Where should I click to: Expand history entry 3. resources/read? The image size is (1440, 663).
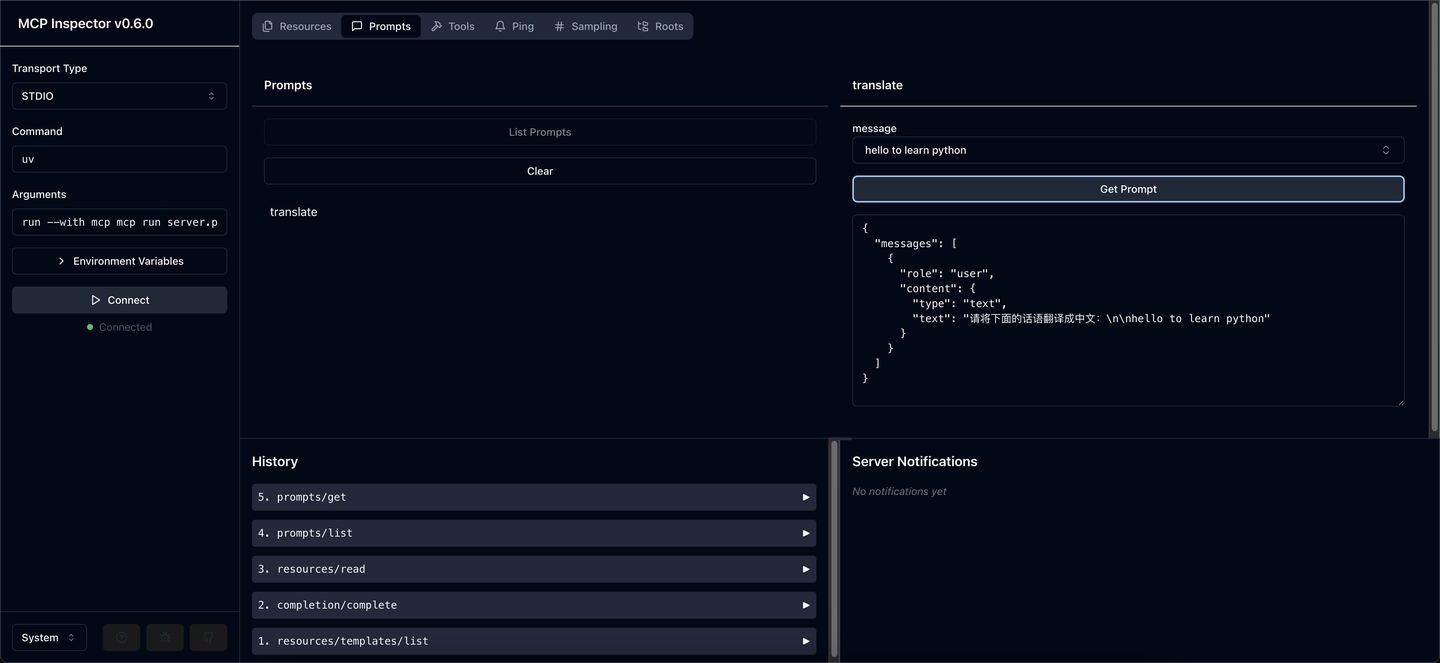[534, 569]
